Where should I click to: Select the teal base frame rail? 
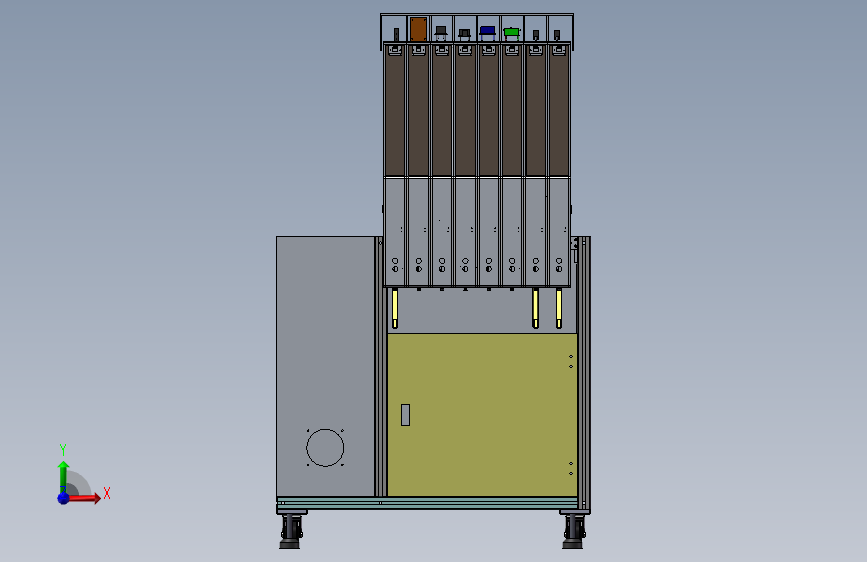tap(427, 503)
